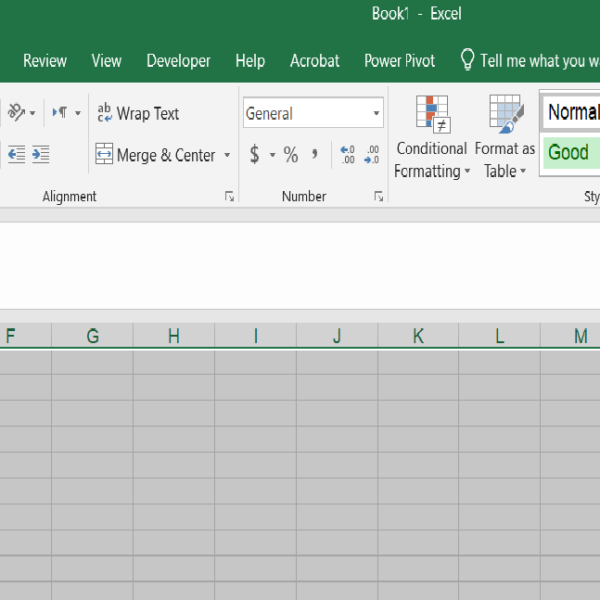The width and height of the screenshot is (600, 600).
Task: Click the lightbulb Tell me icon
Action: (467, 60)
